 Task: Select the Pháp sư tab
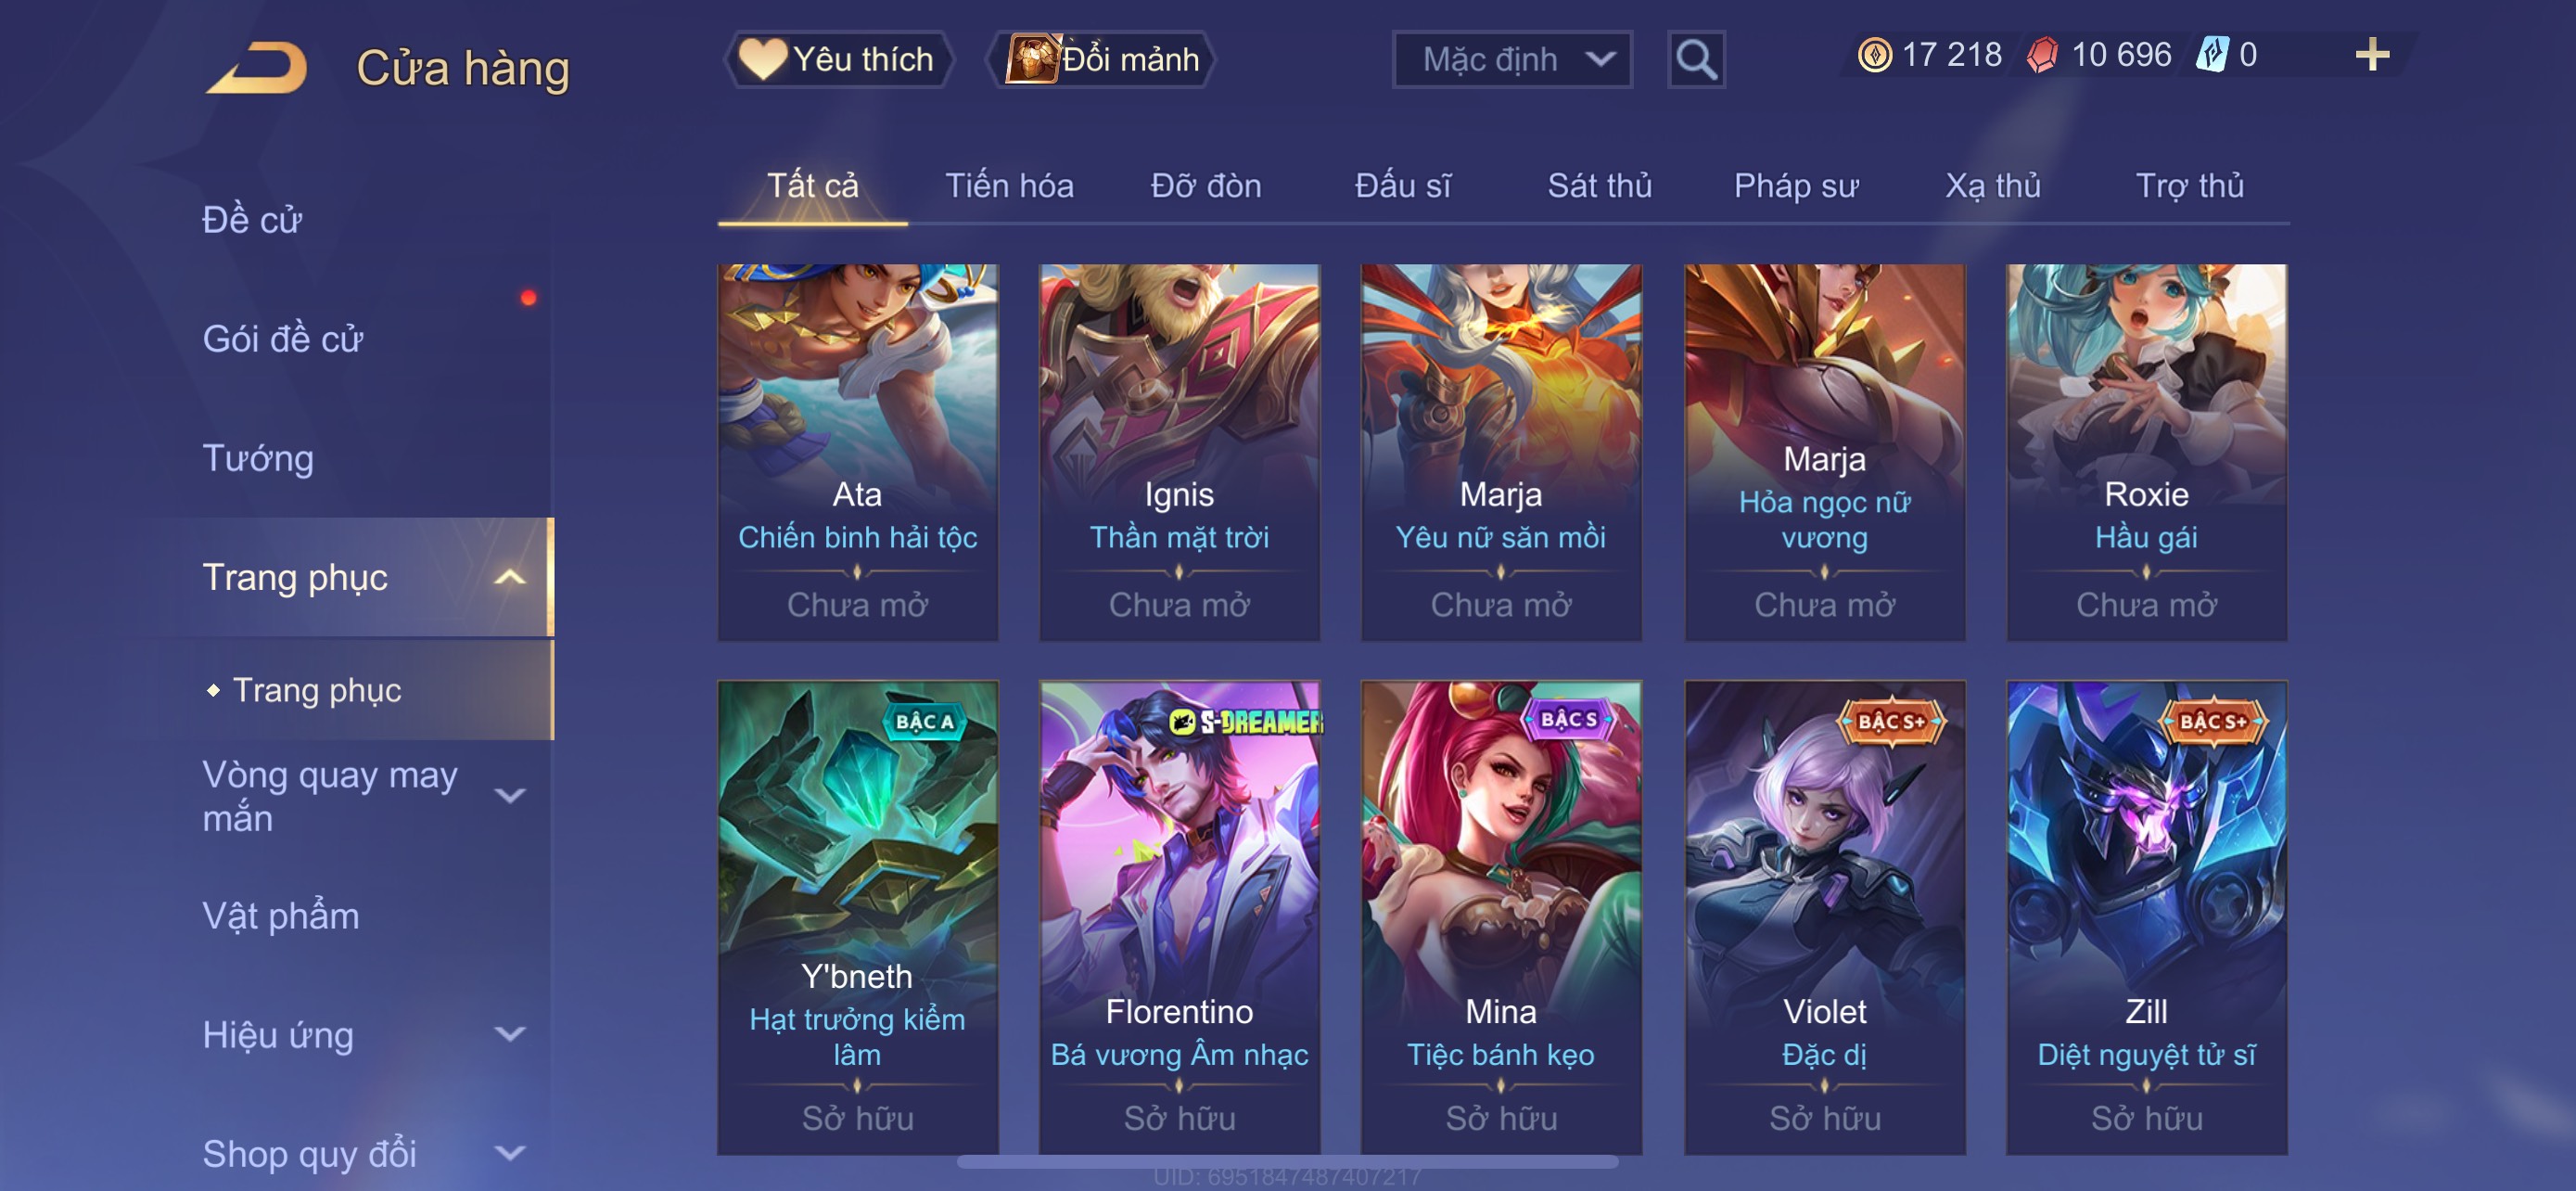[1796, 186]
